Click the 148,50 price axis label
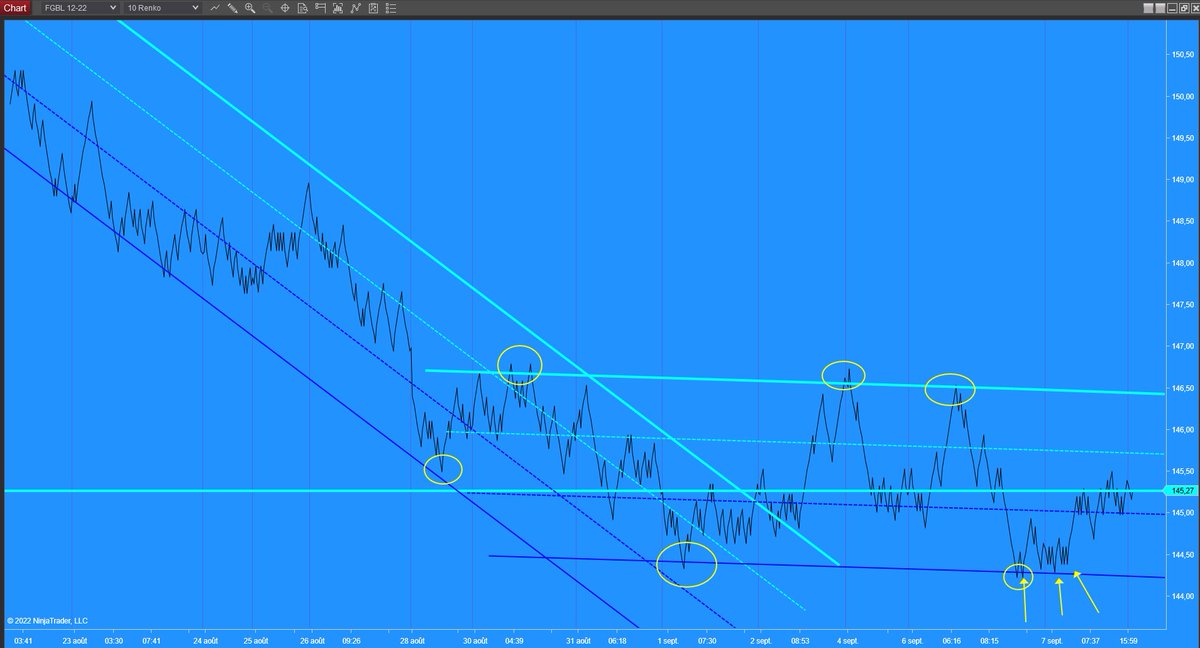 (1181, 222)
